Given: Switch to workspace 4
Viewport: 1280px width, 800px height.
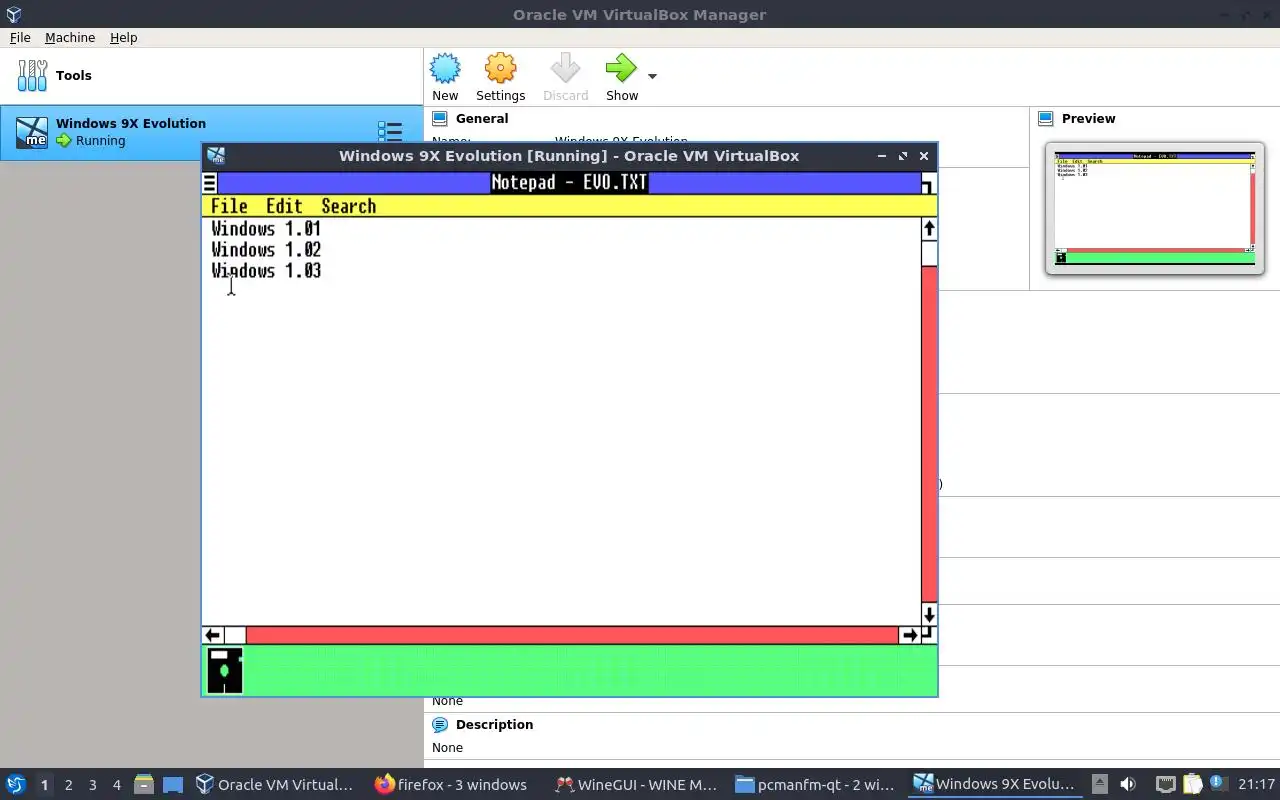Looking at the screenshot, I should tap(116, 785).
